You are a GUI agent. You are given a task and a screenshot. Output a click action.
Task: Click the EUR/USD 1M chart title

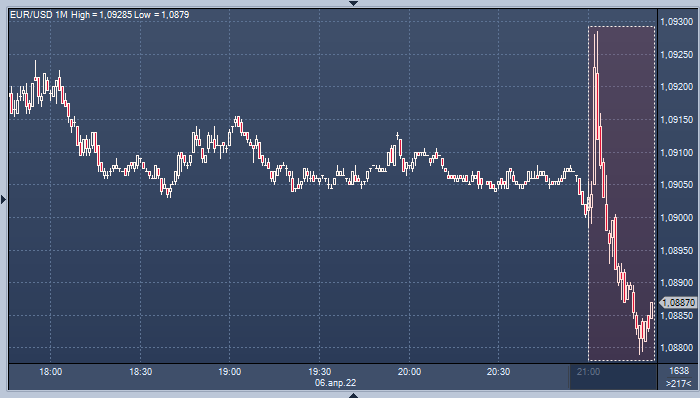(x=39, y=15)
